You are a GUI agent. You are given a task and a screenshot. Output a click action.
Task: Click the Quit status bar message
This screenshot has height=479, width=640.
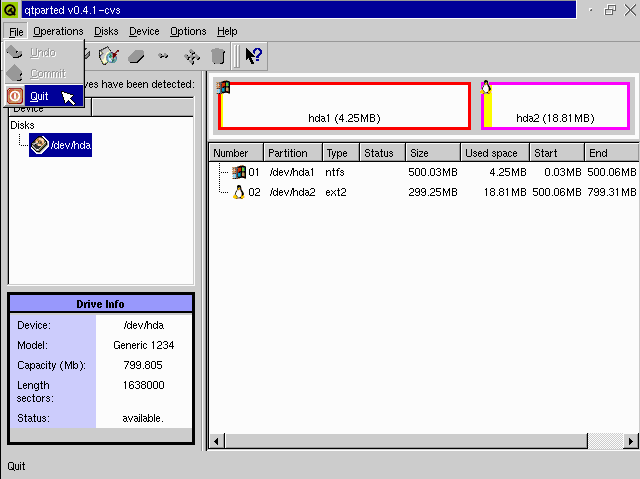click(16, 466)
